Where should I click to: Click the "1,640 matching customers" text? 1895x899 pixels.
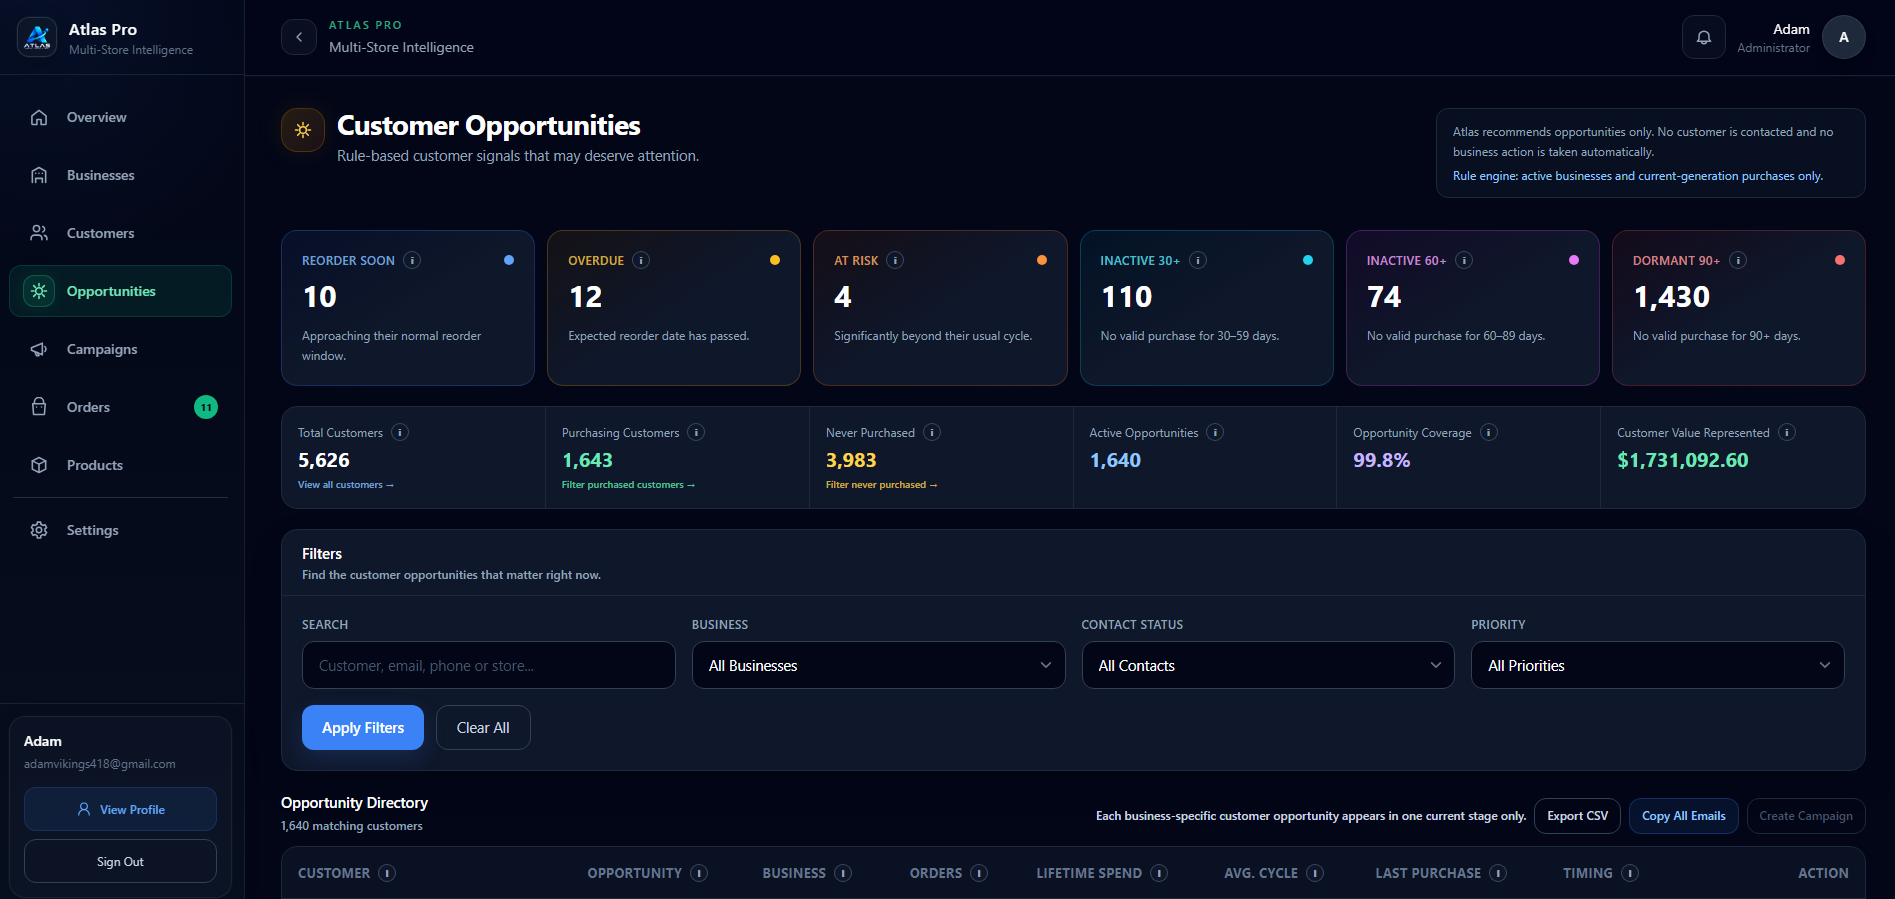click(352, 826)
